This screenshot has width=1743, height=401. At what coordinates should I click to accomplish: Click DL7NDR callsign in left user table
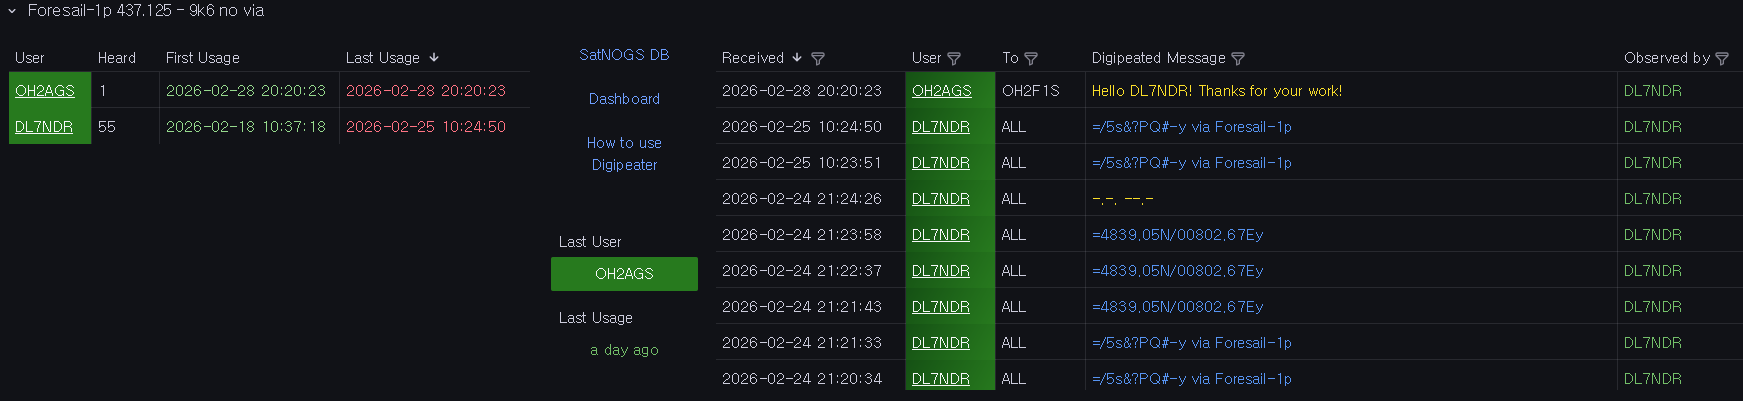[44, 127]
